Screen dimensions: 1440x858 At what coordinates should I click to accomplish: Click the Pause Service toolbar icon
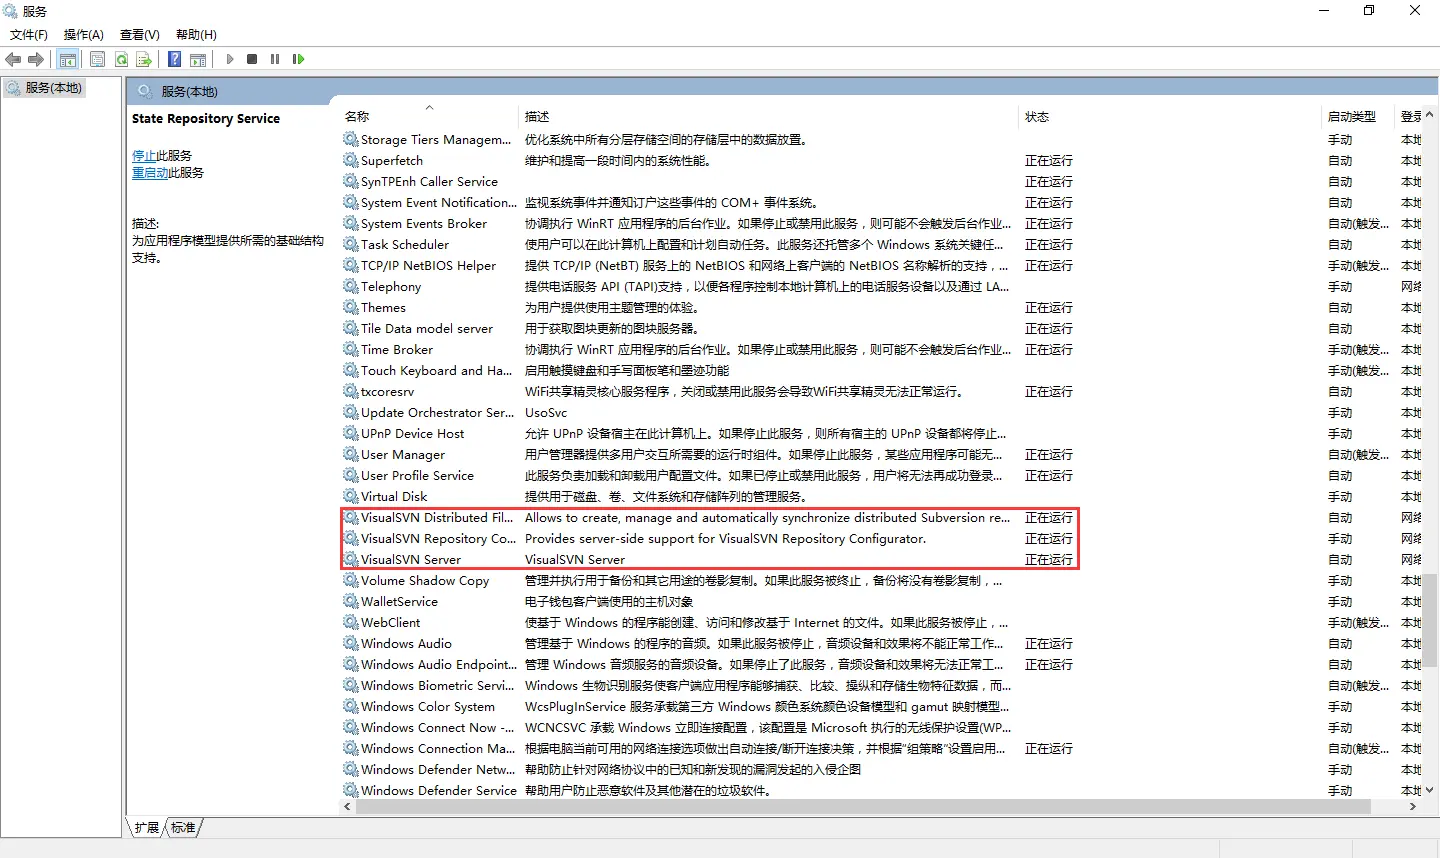point(275,59)
